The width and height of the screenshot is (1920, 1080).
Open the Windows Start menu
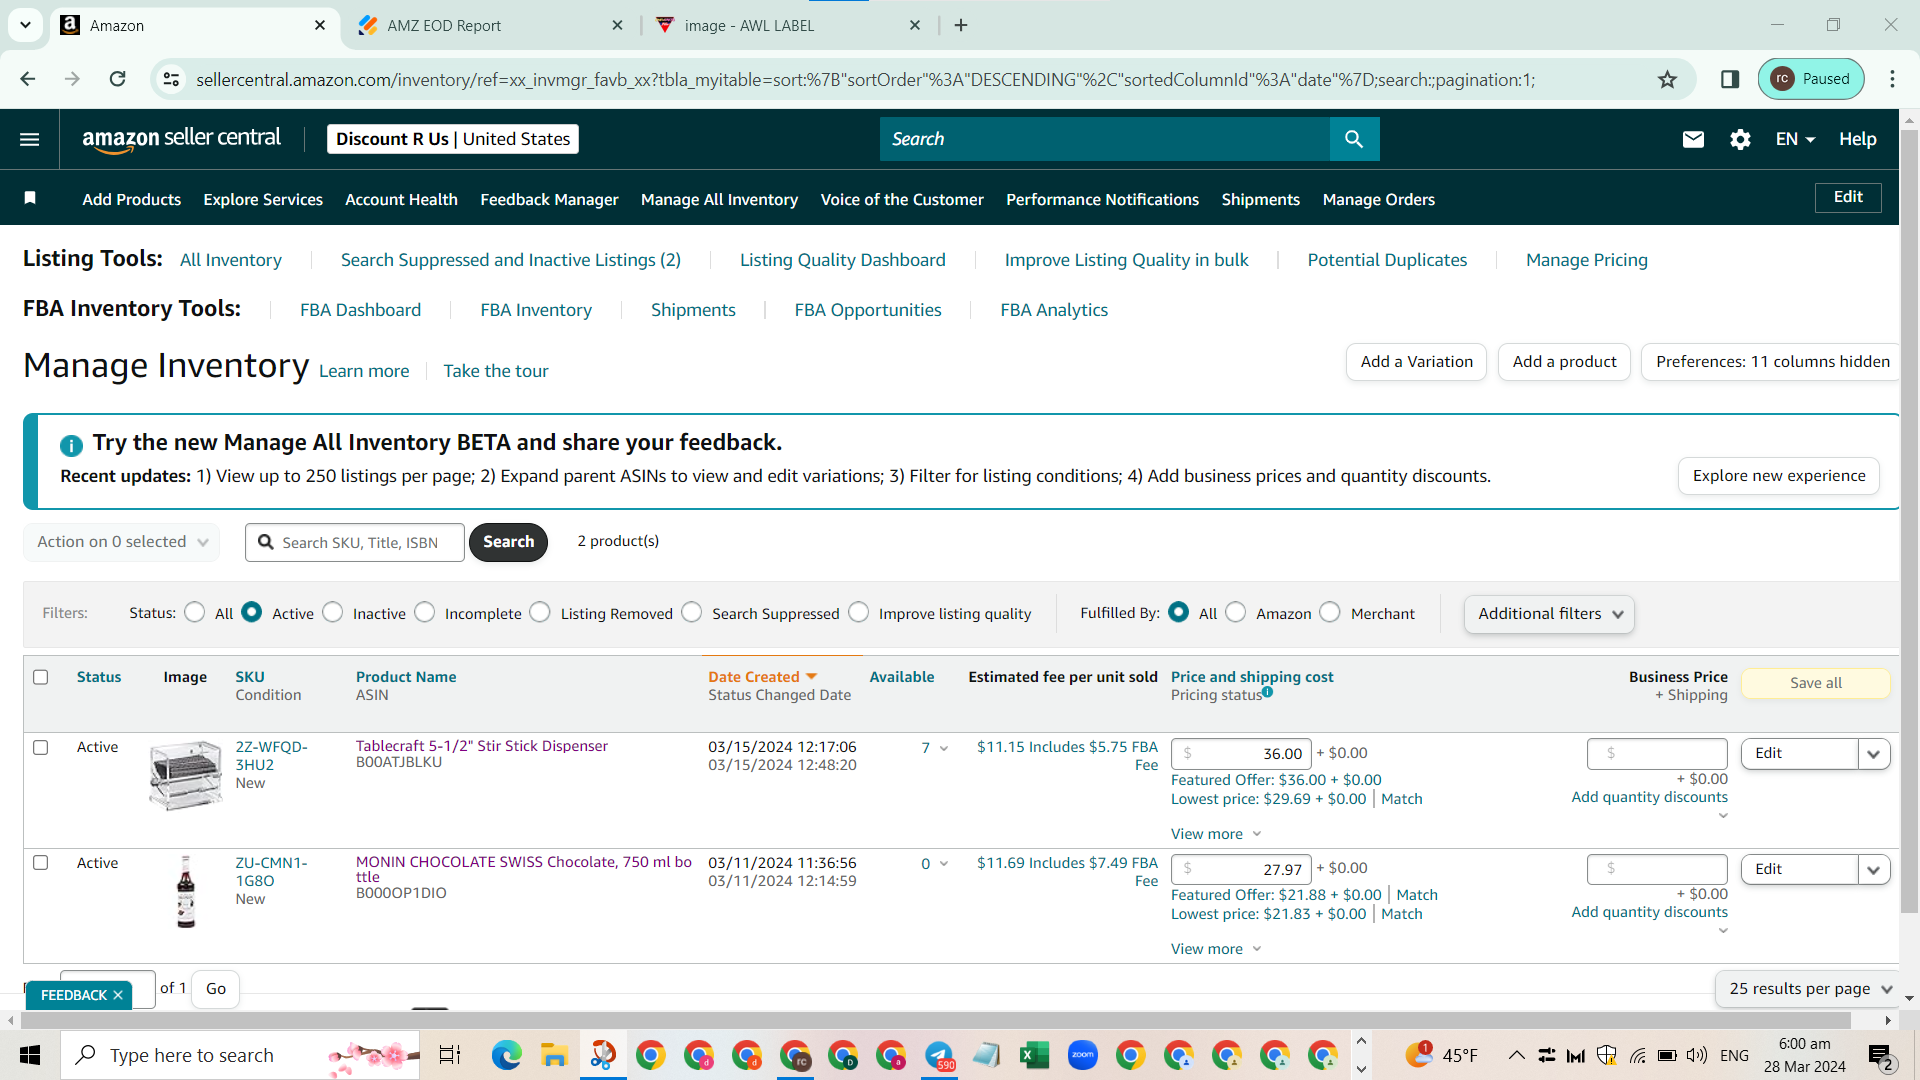(30, 1055)
